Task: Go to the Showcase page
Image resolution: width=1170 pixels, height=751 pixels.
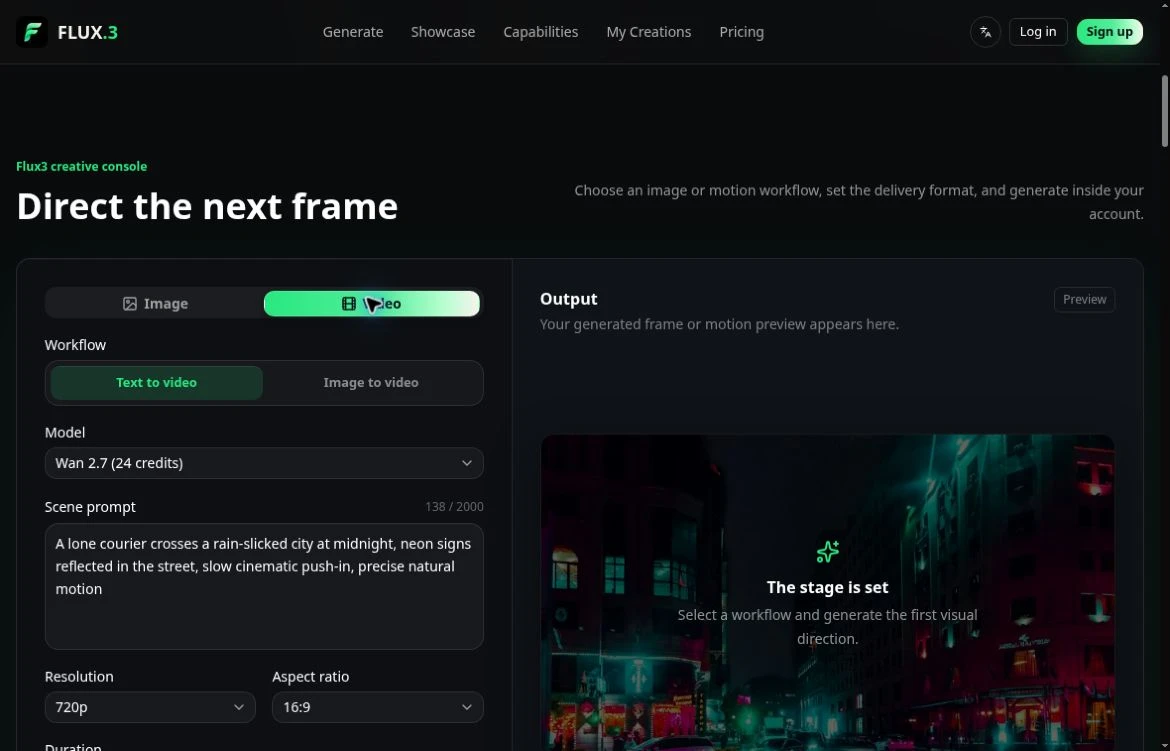Action: pyautogui.click(x=443, y=32)
